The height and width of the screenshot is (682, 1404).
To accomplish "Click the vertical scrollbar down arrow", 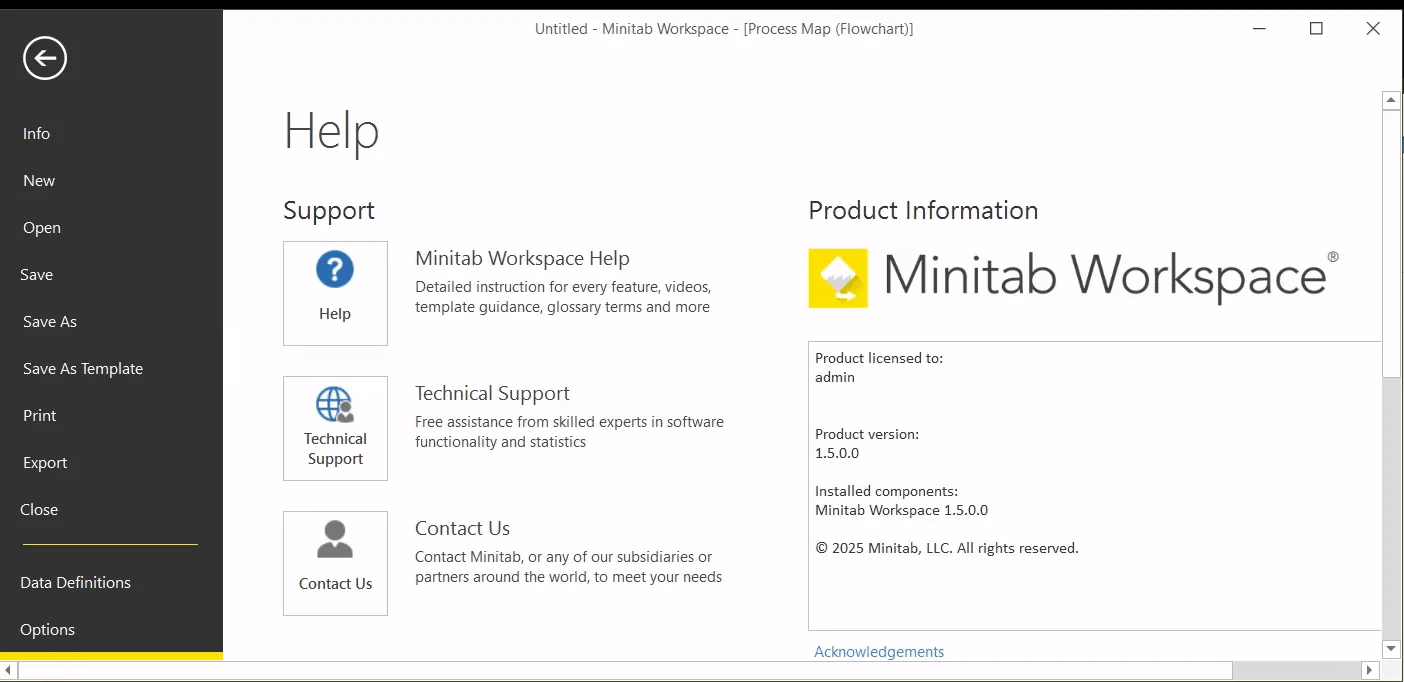I will coord(1391,649).
